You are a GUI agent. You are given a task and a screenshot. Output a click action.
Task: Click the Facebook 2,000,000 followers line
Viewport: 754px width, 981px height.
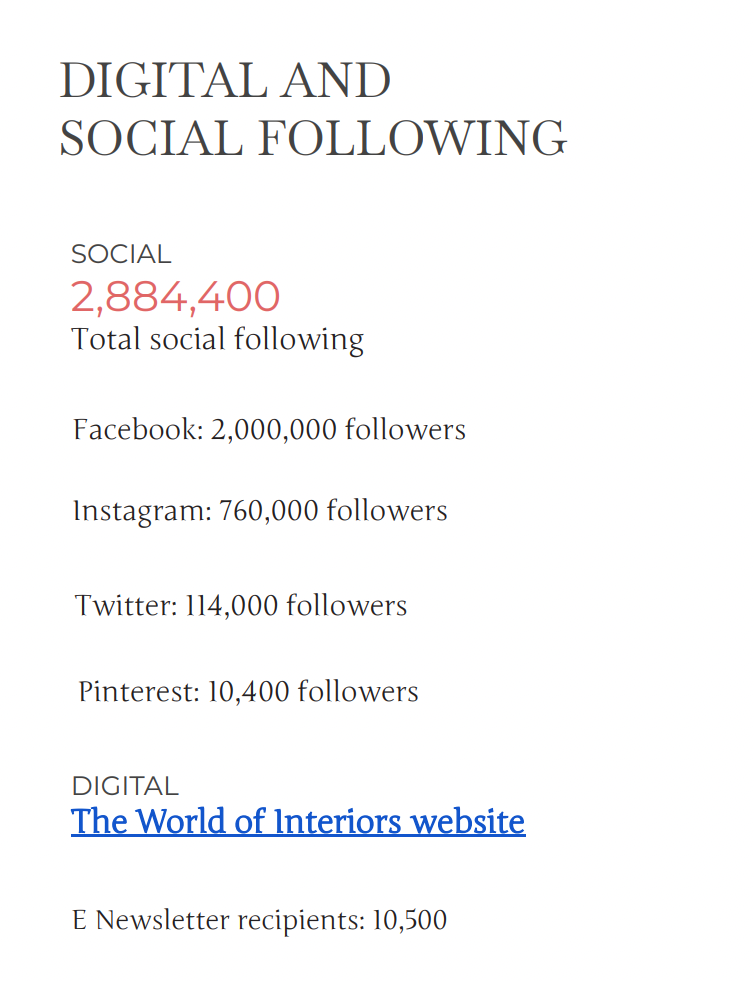269,430
